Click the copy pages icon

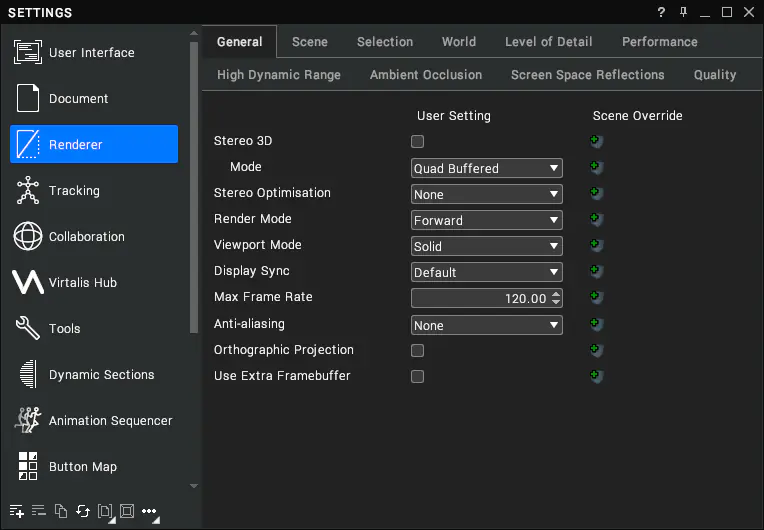(61, 511)
